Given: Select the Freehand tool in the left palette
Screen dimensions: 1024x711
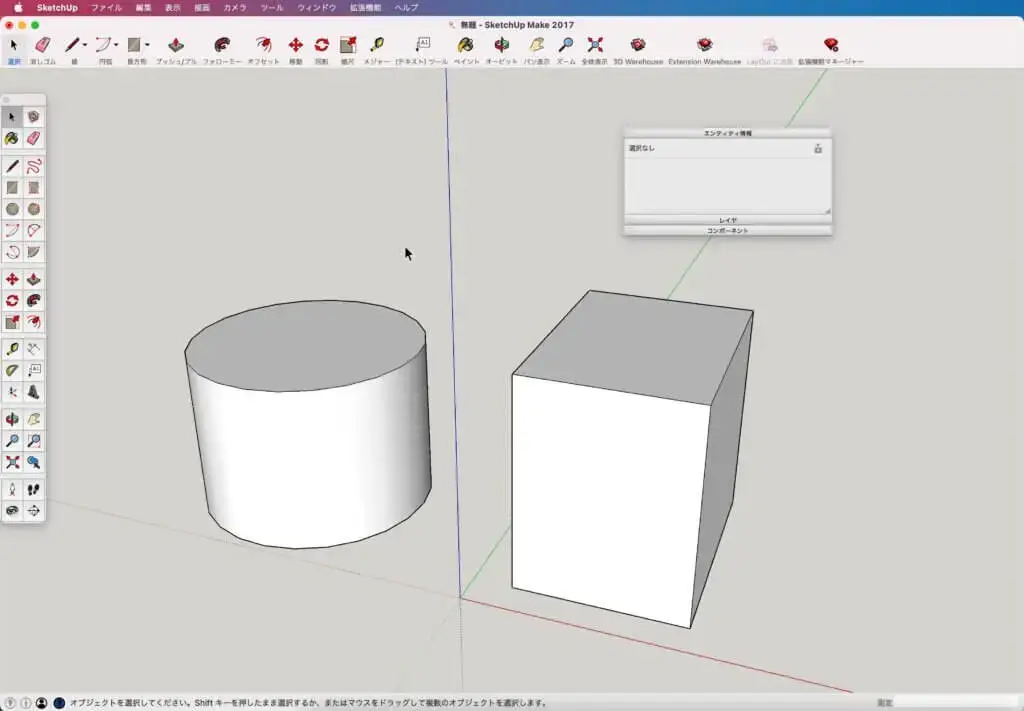Looking at the screenshot, I should pyautogui.click(x=33, y=166).
